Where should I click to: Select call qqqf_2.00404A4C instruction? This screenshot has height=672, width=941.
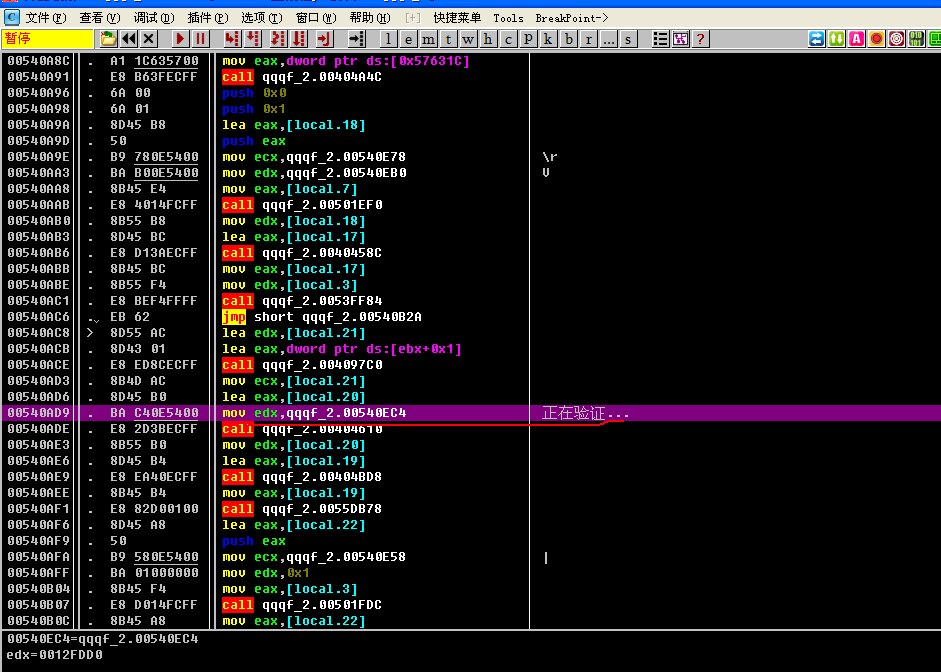(302, 77)
